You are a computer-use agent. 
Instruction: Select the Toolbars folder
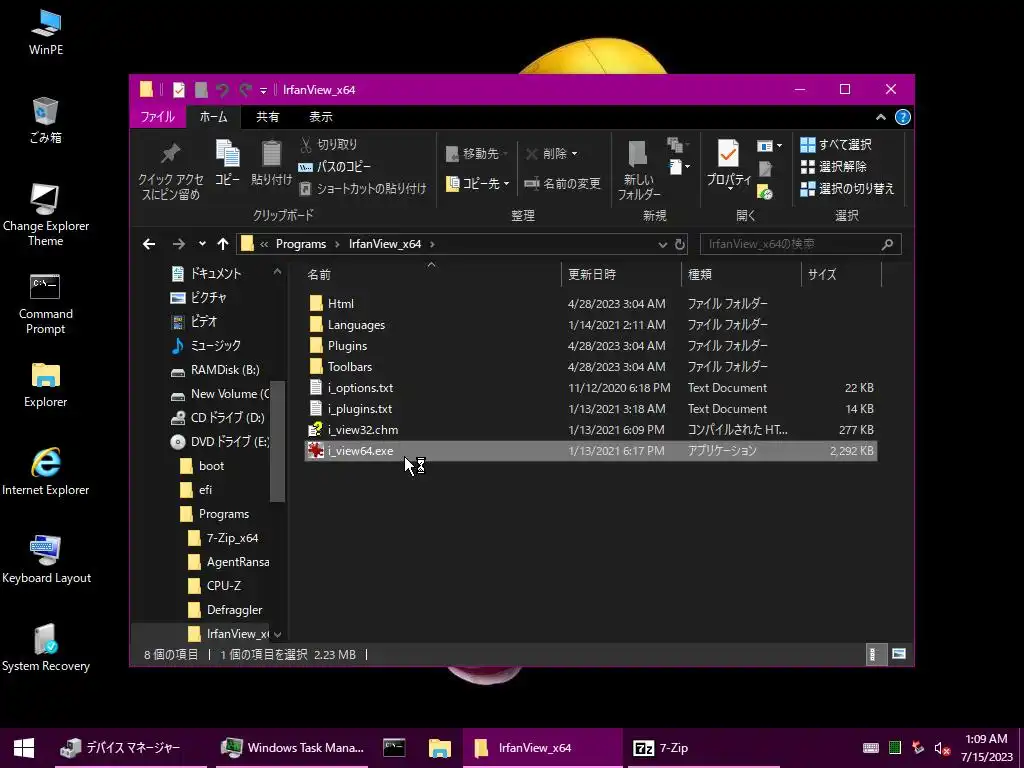pyautogui.click(x=590, y=366)
